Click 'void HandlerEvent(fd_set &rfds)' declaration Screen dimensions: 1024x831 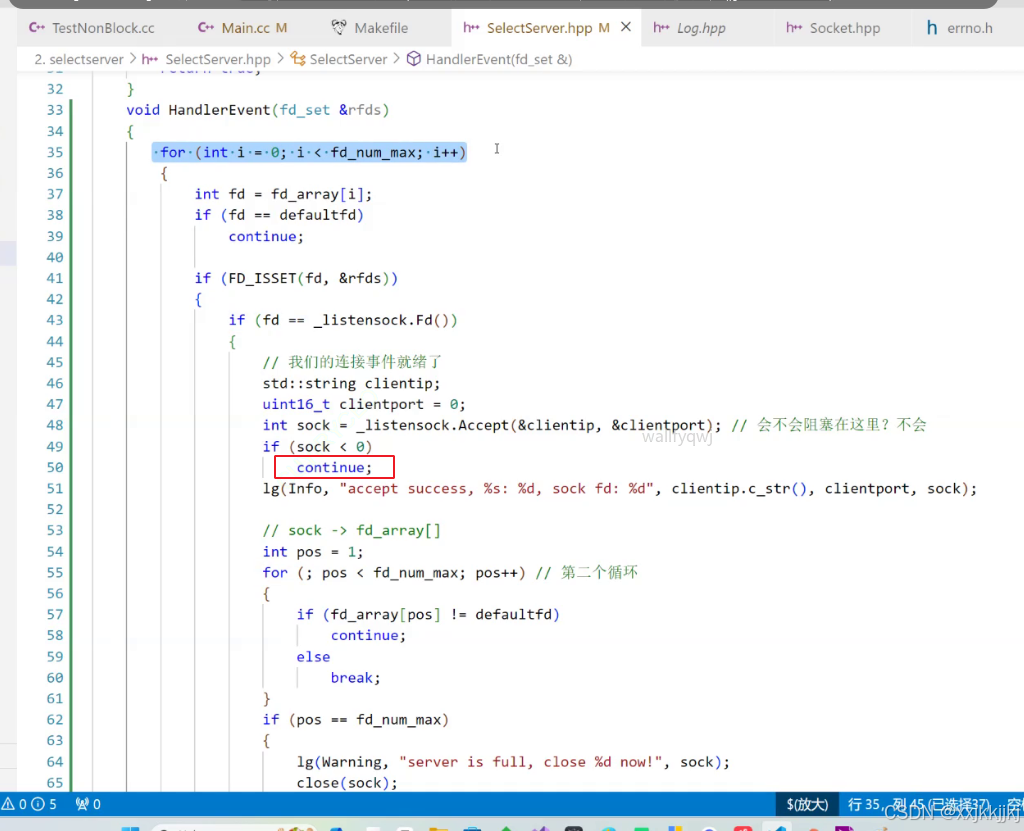[257, 110]
